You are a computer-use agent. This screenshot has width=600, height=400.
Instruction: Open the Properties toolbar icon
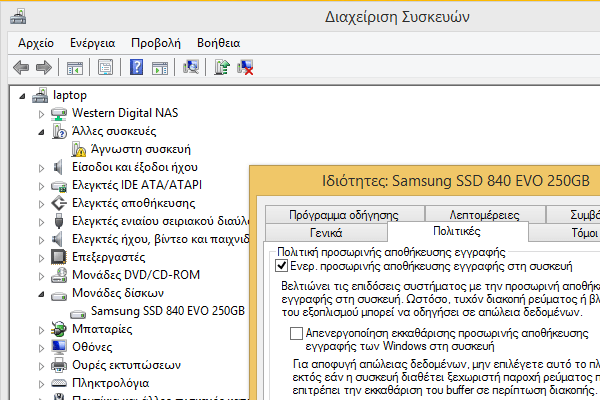(x=106, y=68)
